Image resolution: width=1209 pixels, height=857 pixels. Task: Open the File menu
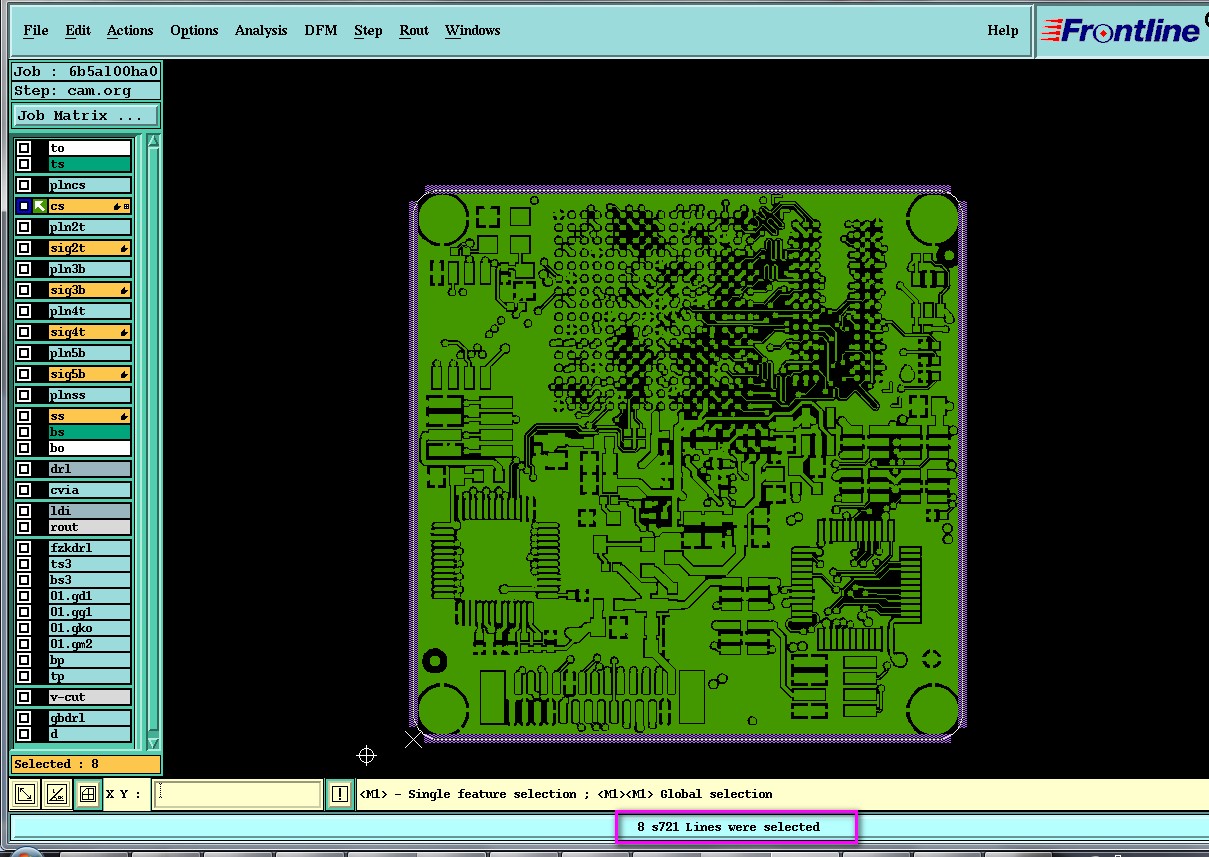pos(35,30)
